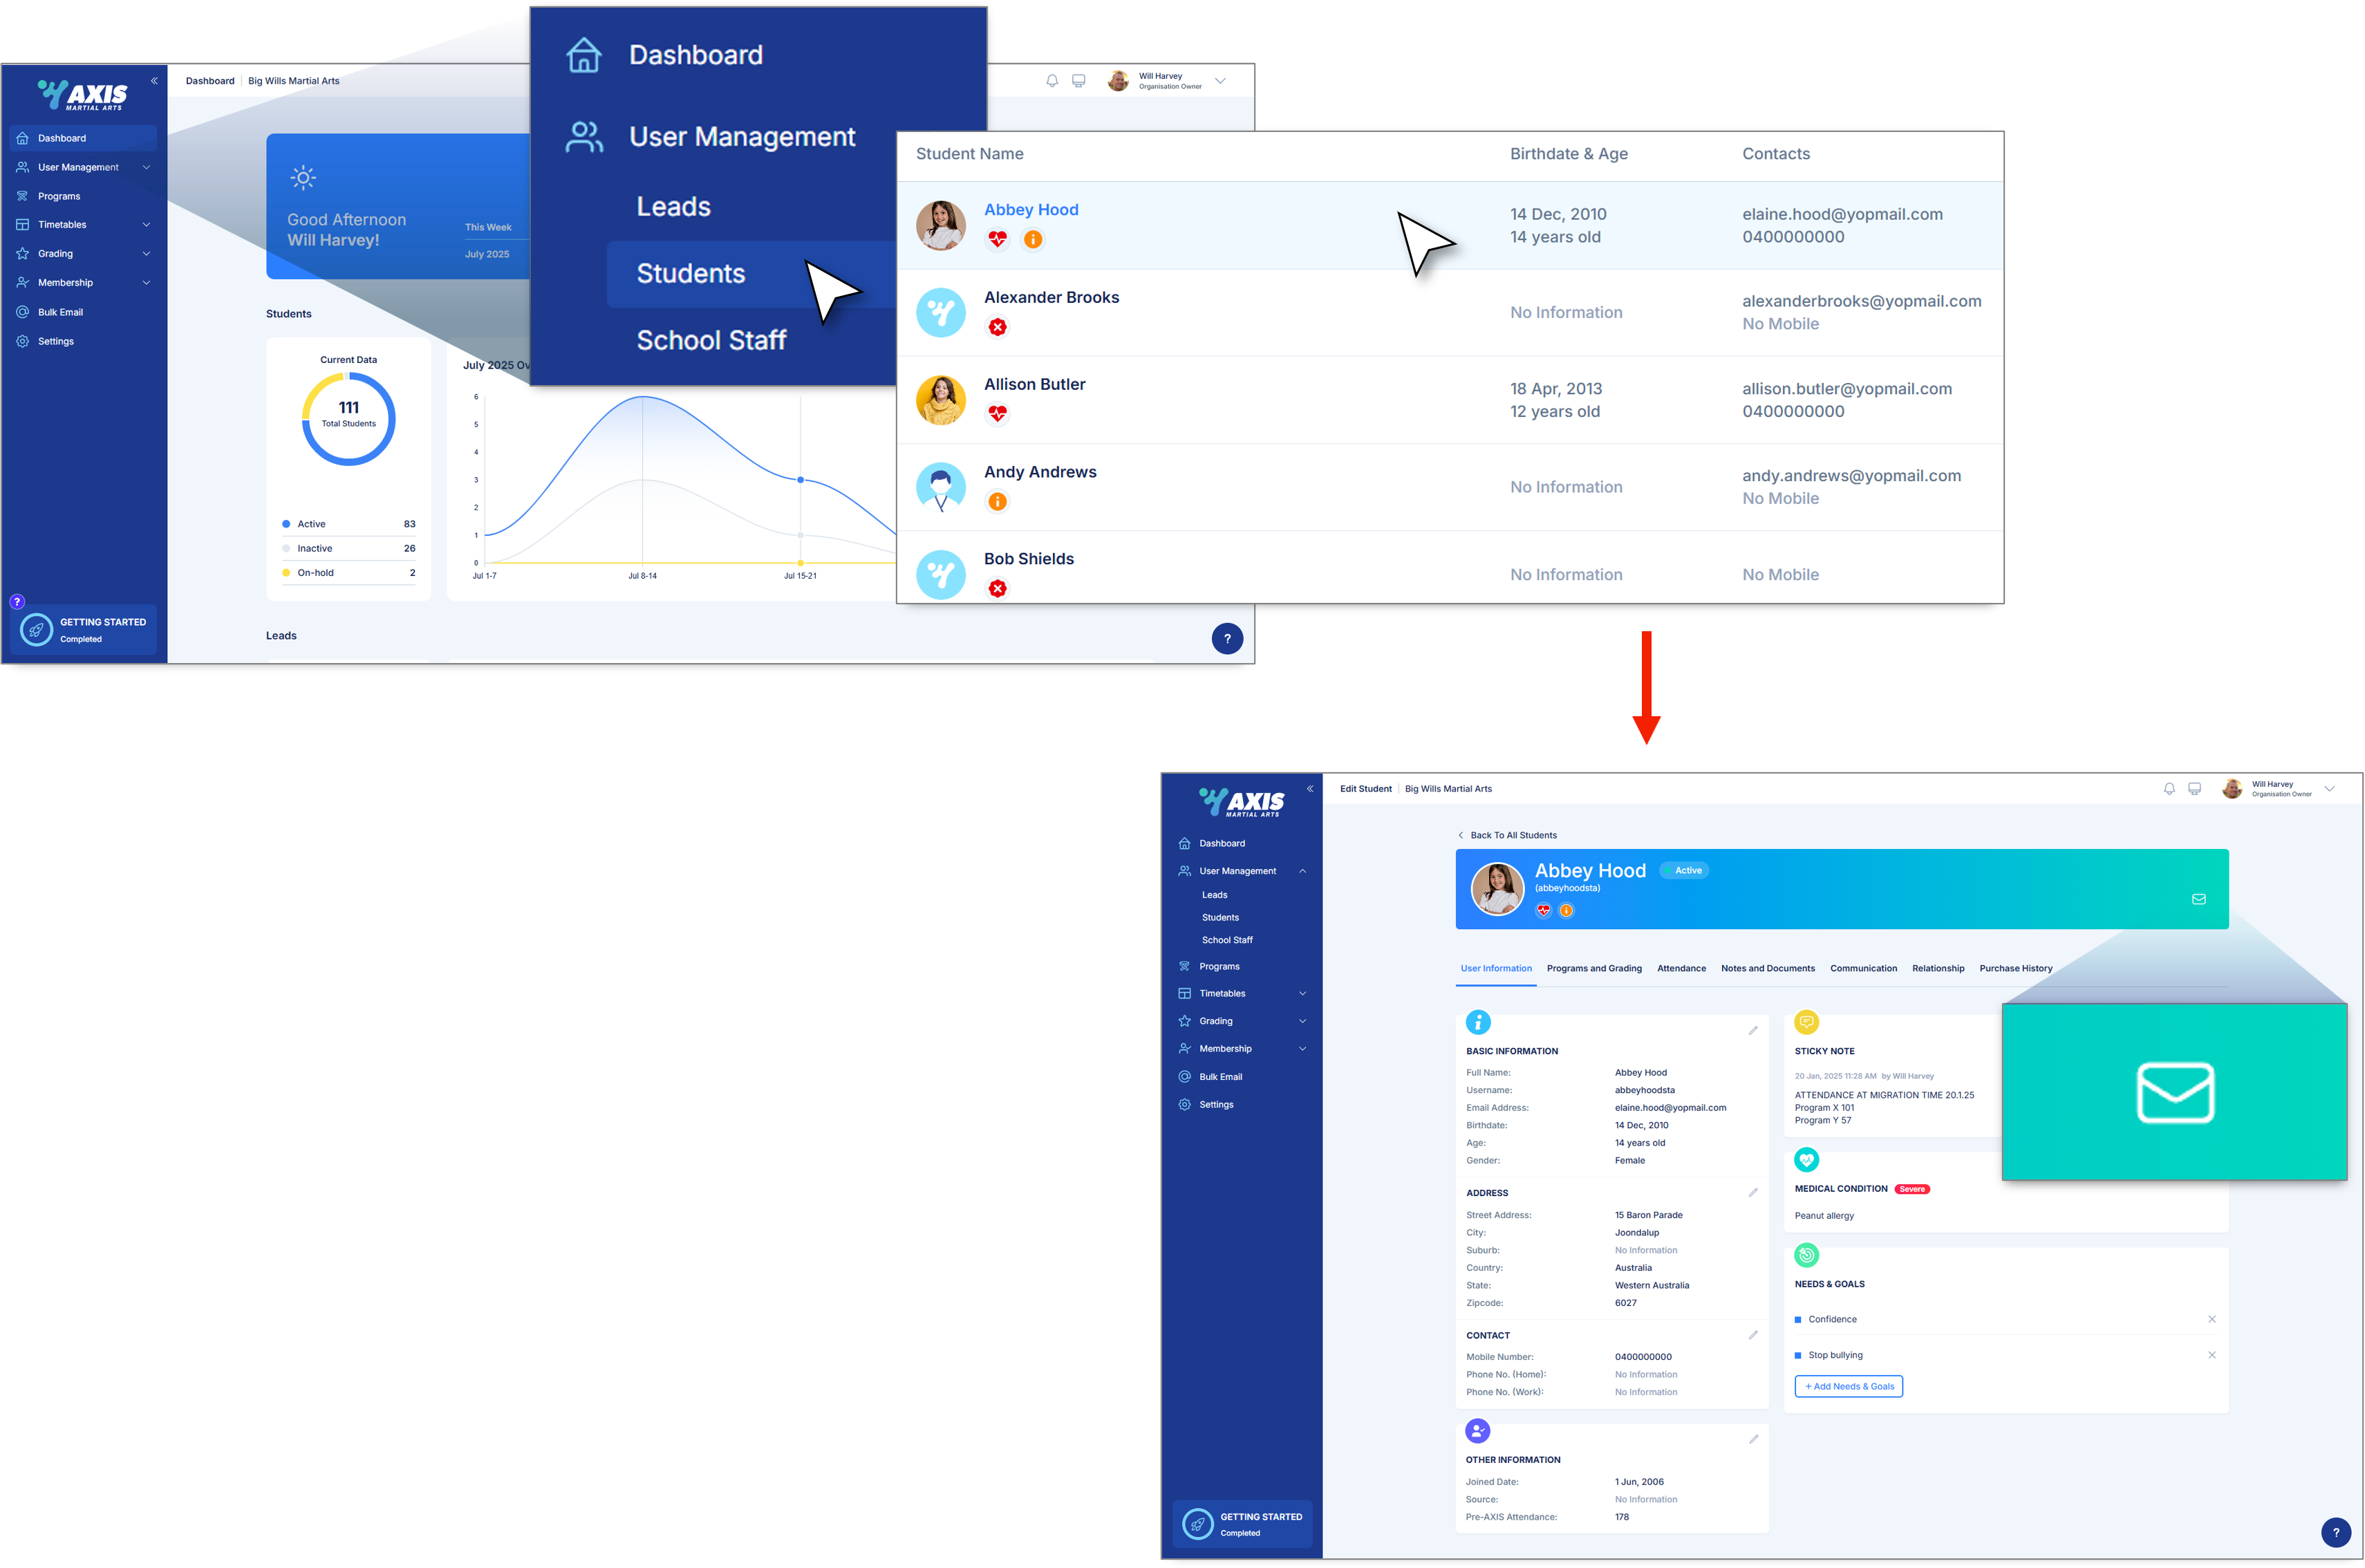Click Abbey Hood's profile photo in the student list
Image resolution: width=2365 pixels, height=1568 pixels.
point(940,225)
